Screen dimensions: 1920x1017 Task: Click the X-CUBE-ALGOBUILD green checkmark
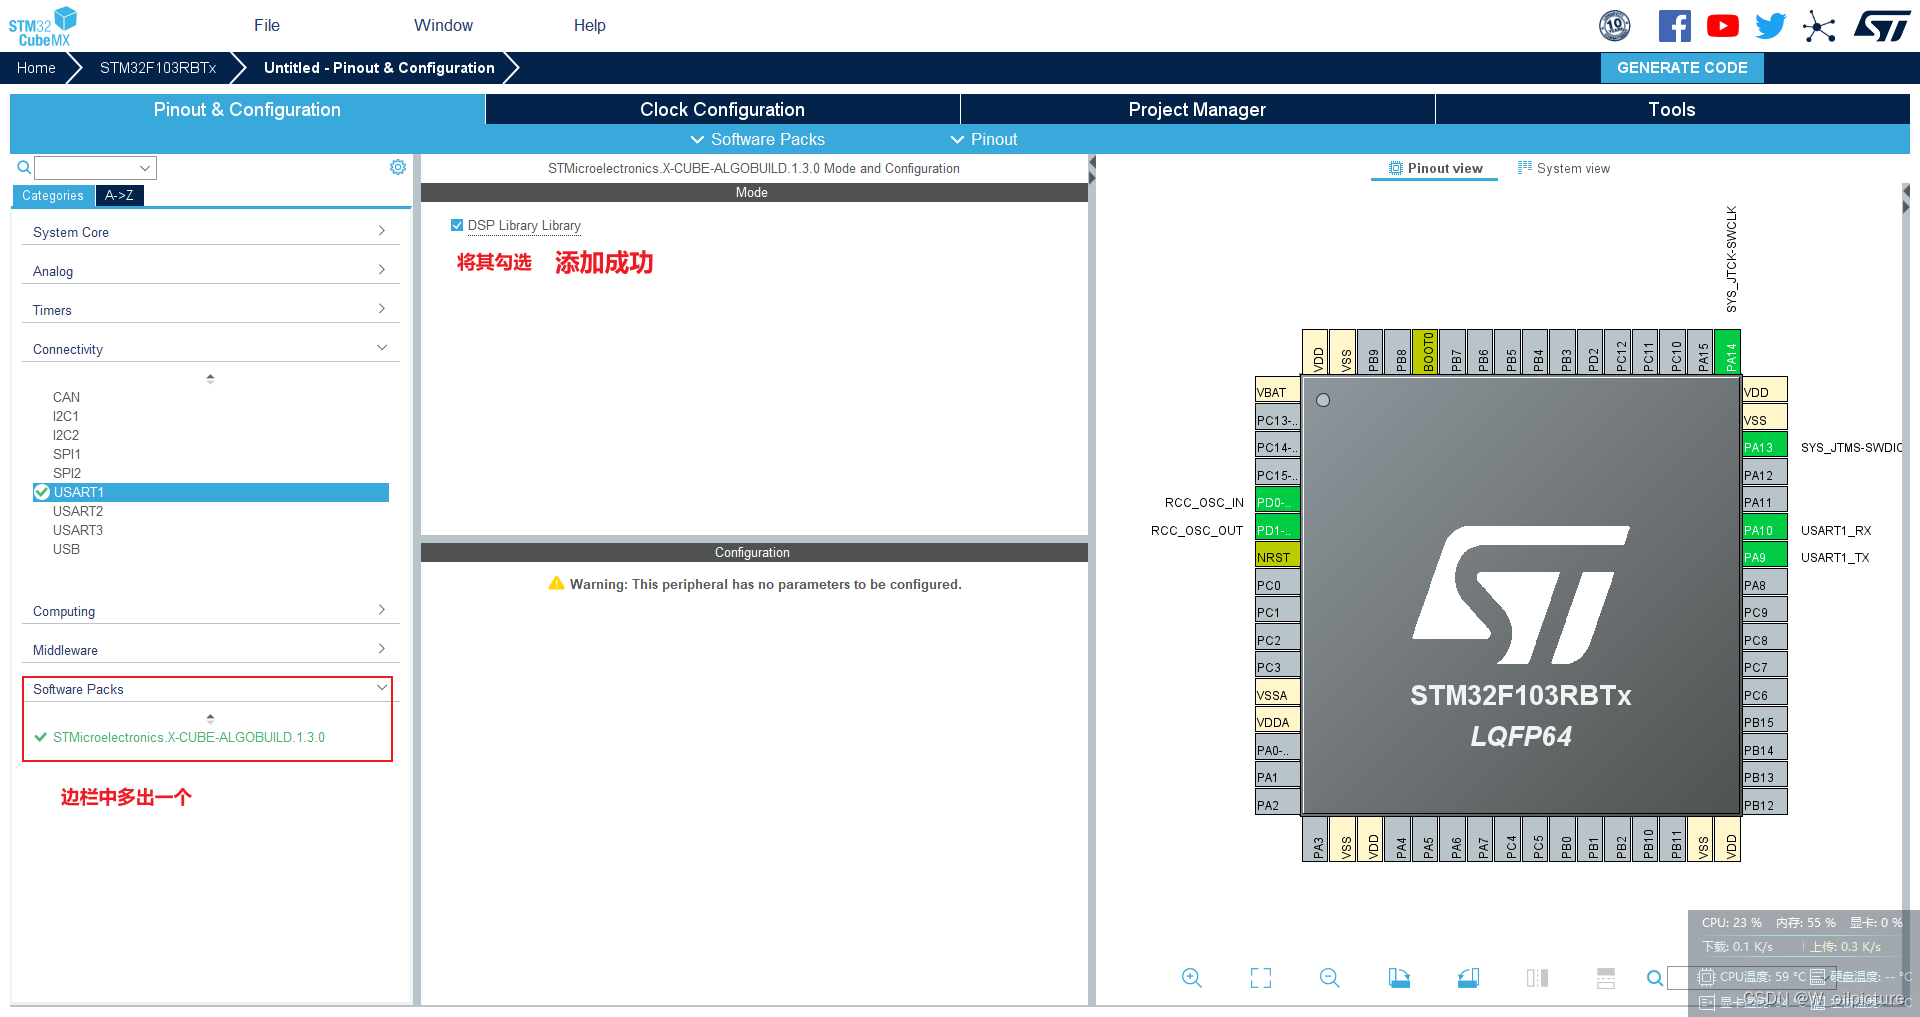click(41, 738)
